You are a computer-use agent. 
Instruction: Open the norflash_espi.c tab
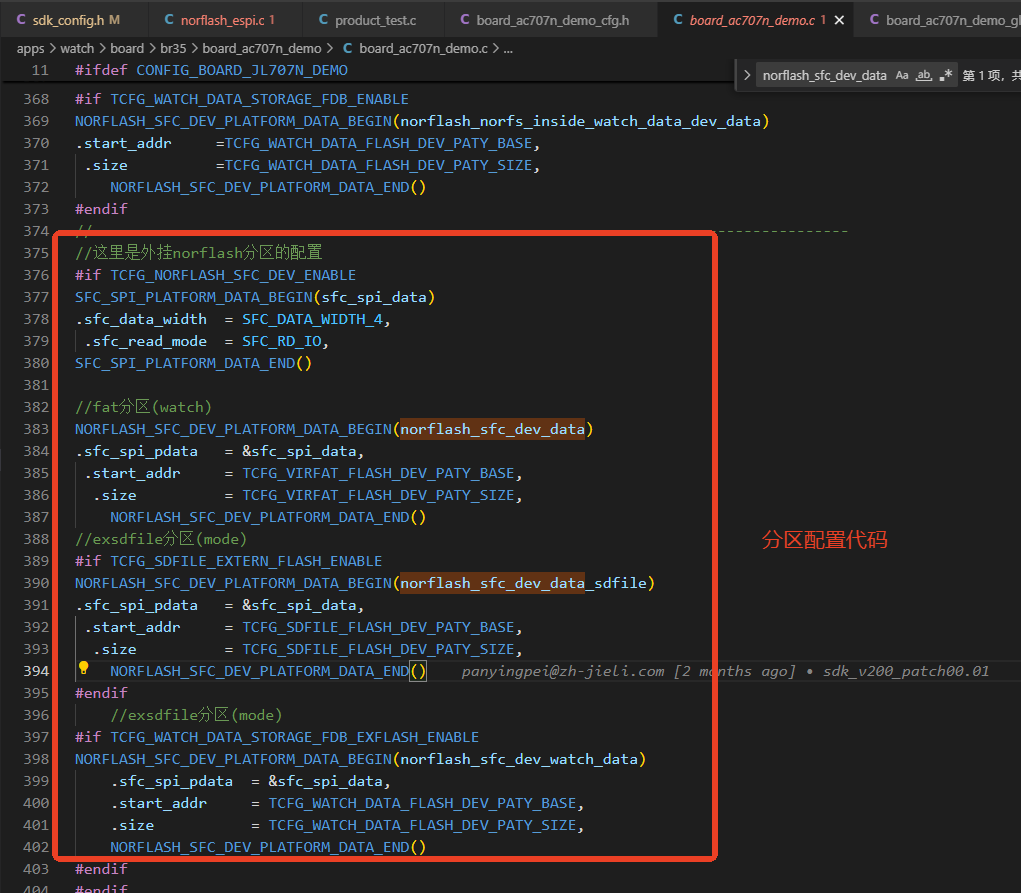[x=223, y=20]
